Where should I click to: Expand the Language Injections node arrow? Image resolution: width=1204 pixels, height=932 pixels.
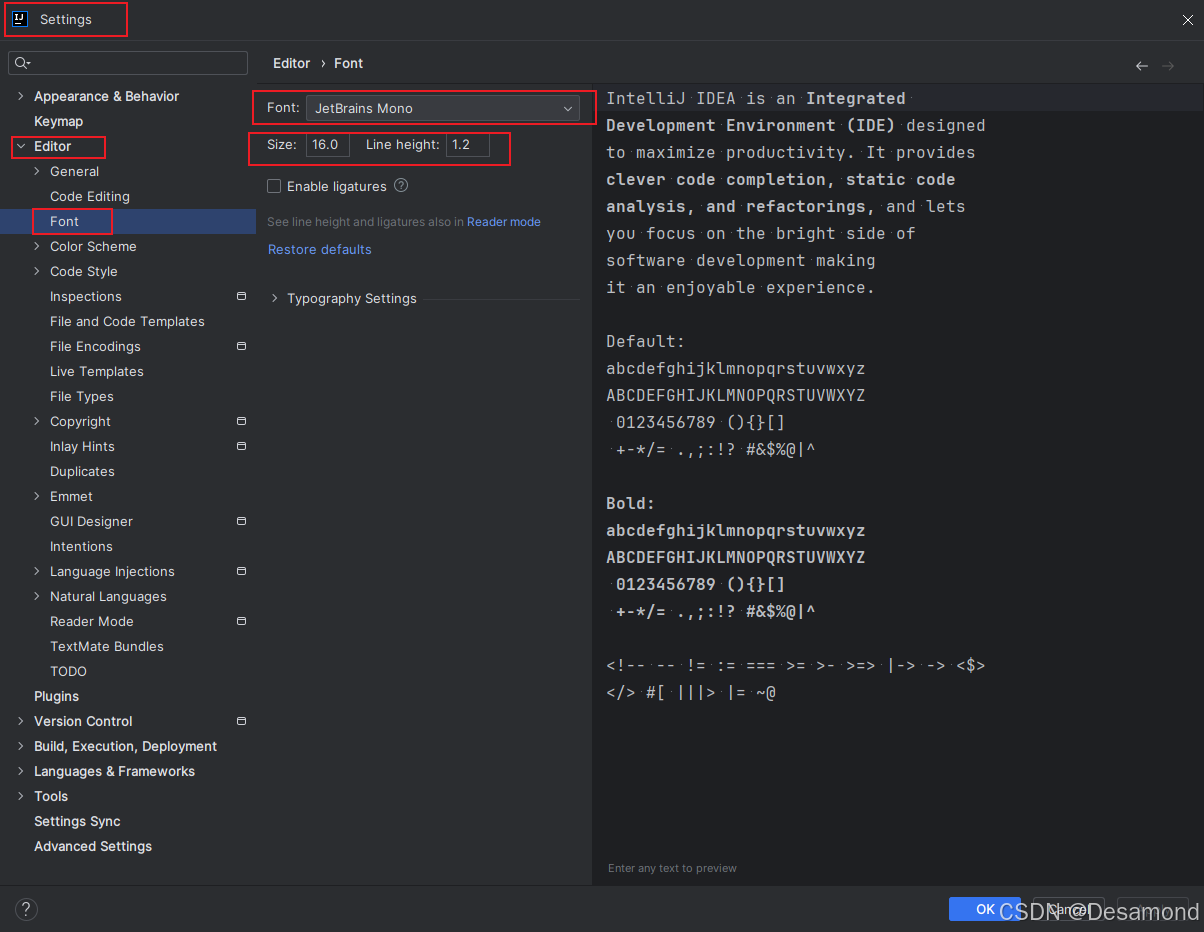point(37,571)
